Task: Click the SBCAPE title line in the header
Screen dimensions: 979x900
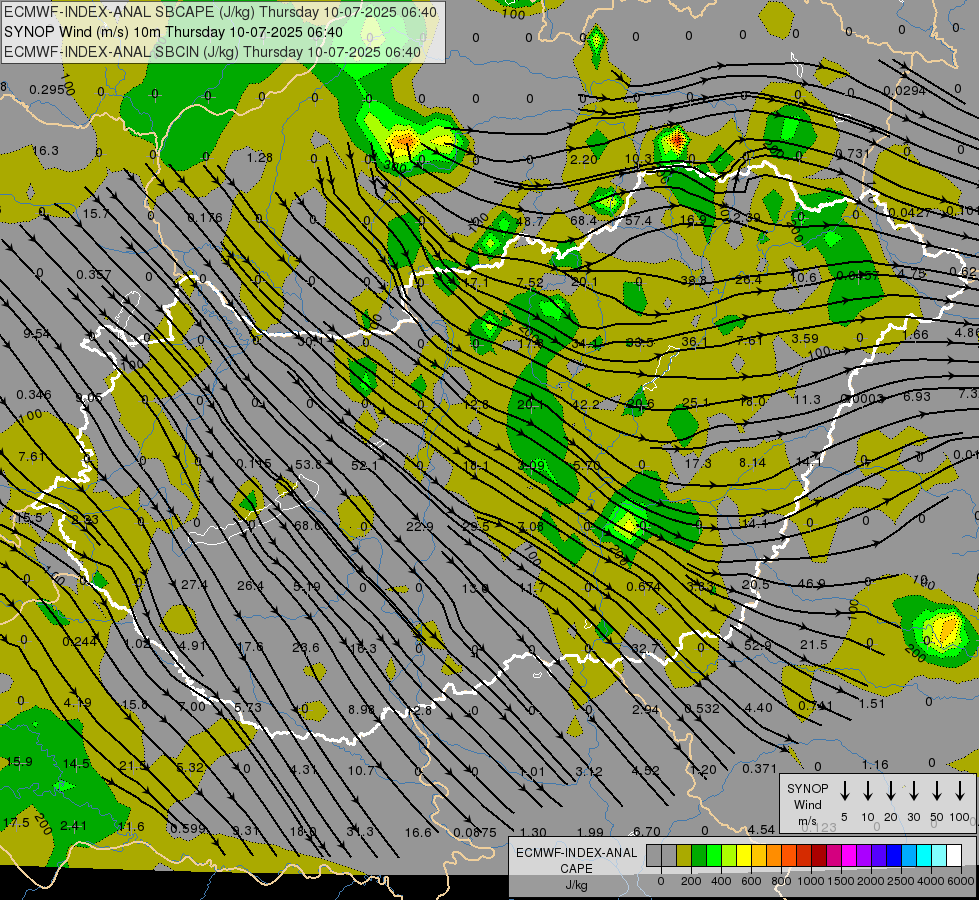Action: pyautogui.click(x=220, y=12)
